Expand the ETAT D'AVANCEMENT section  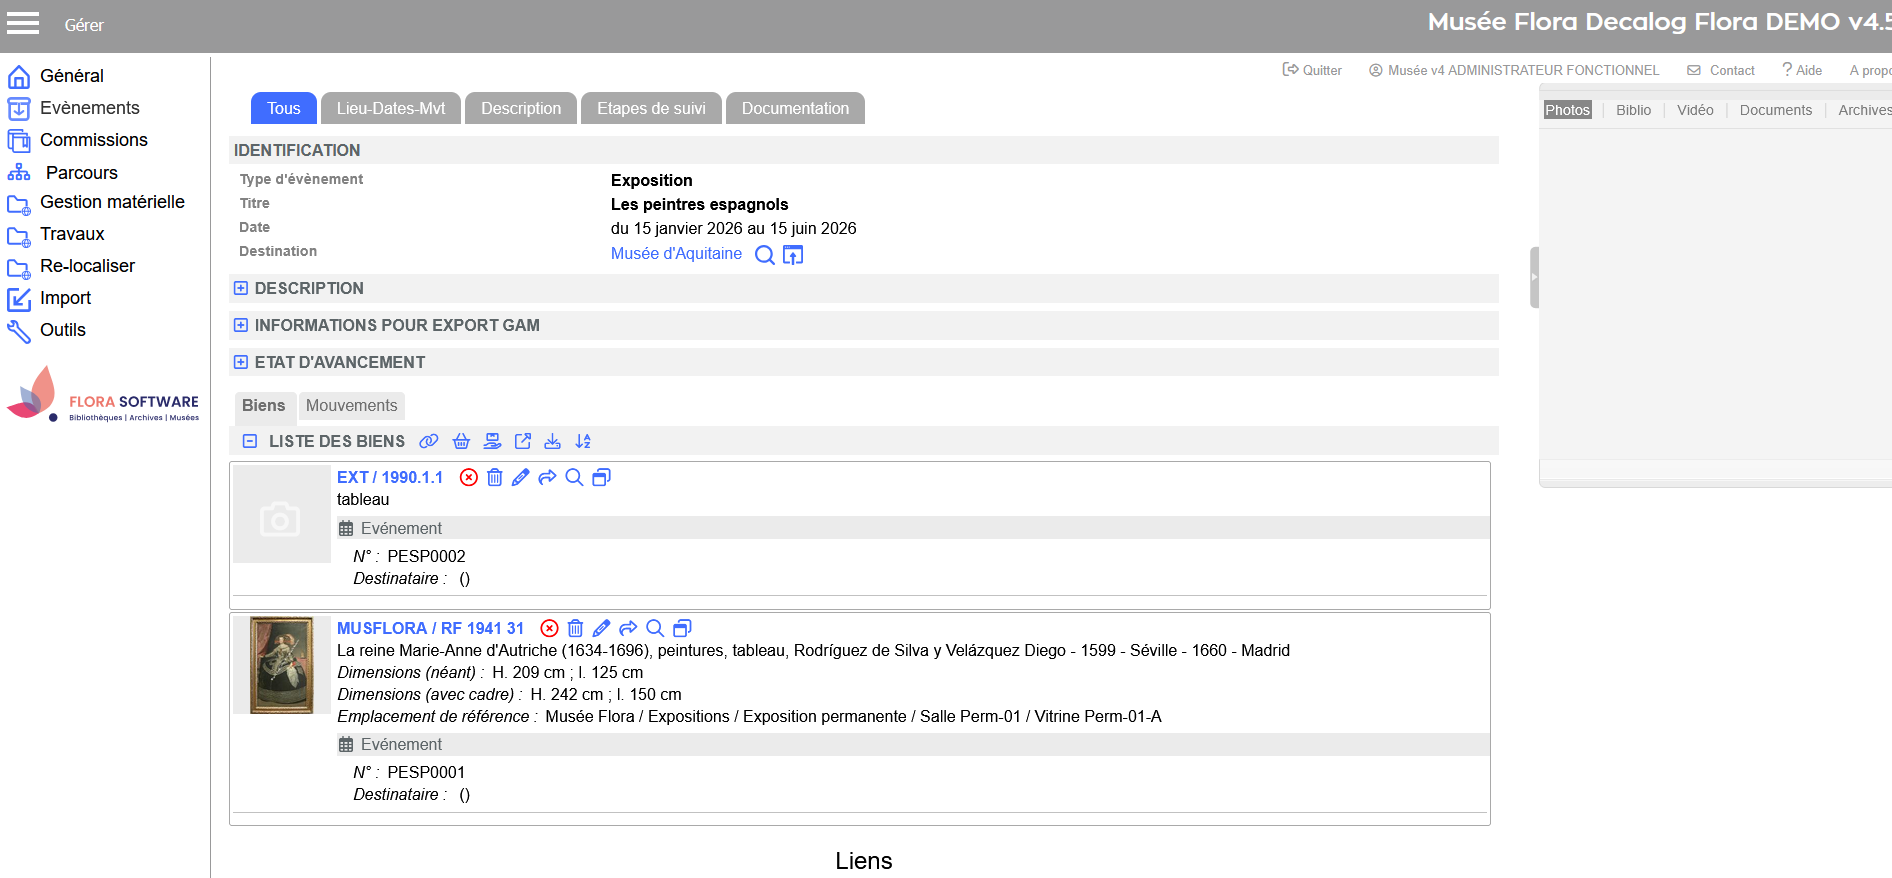(241, 363)
